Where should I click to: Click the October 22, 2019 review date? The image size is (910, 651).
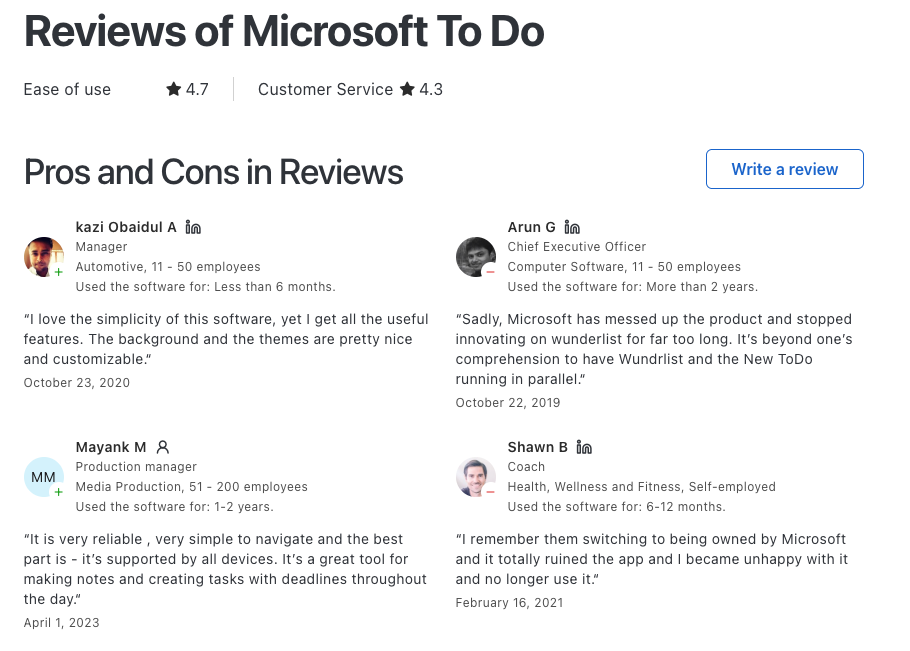(508, 403)
